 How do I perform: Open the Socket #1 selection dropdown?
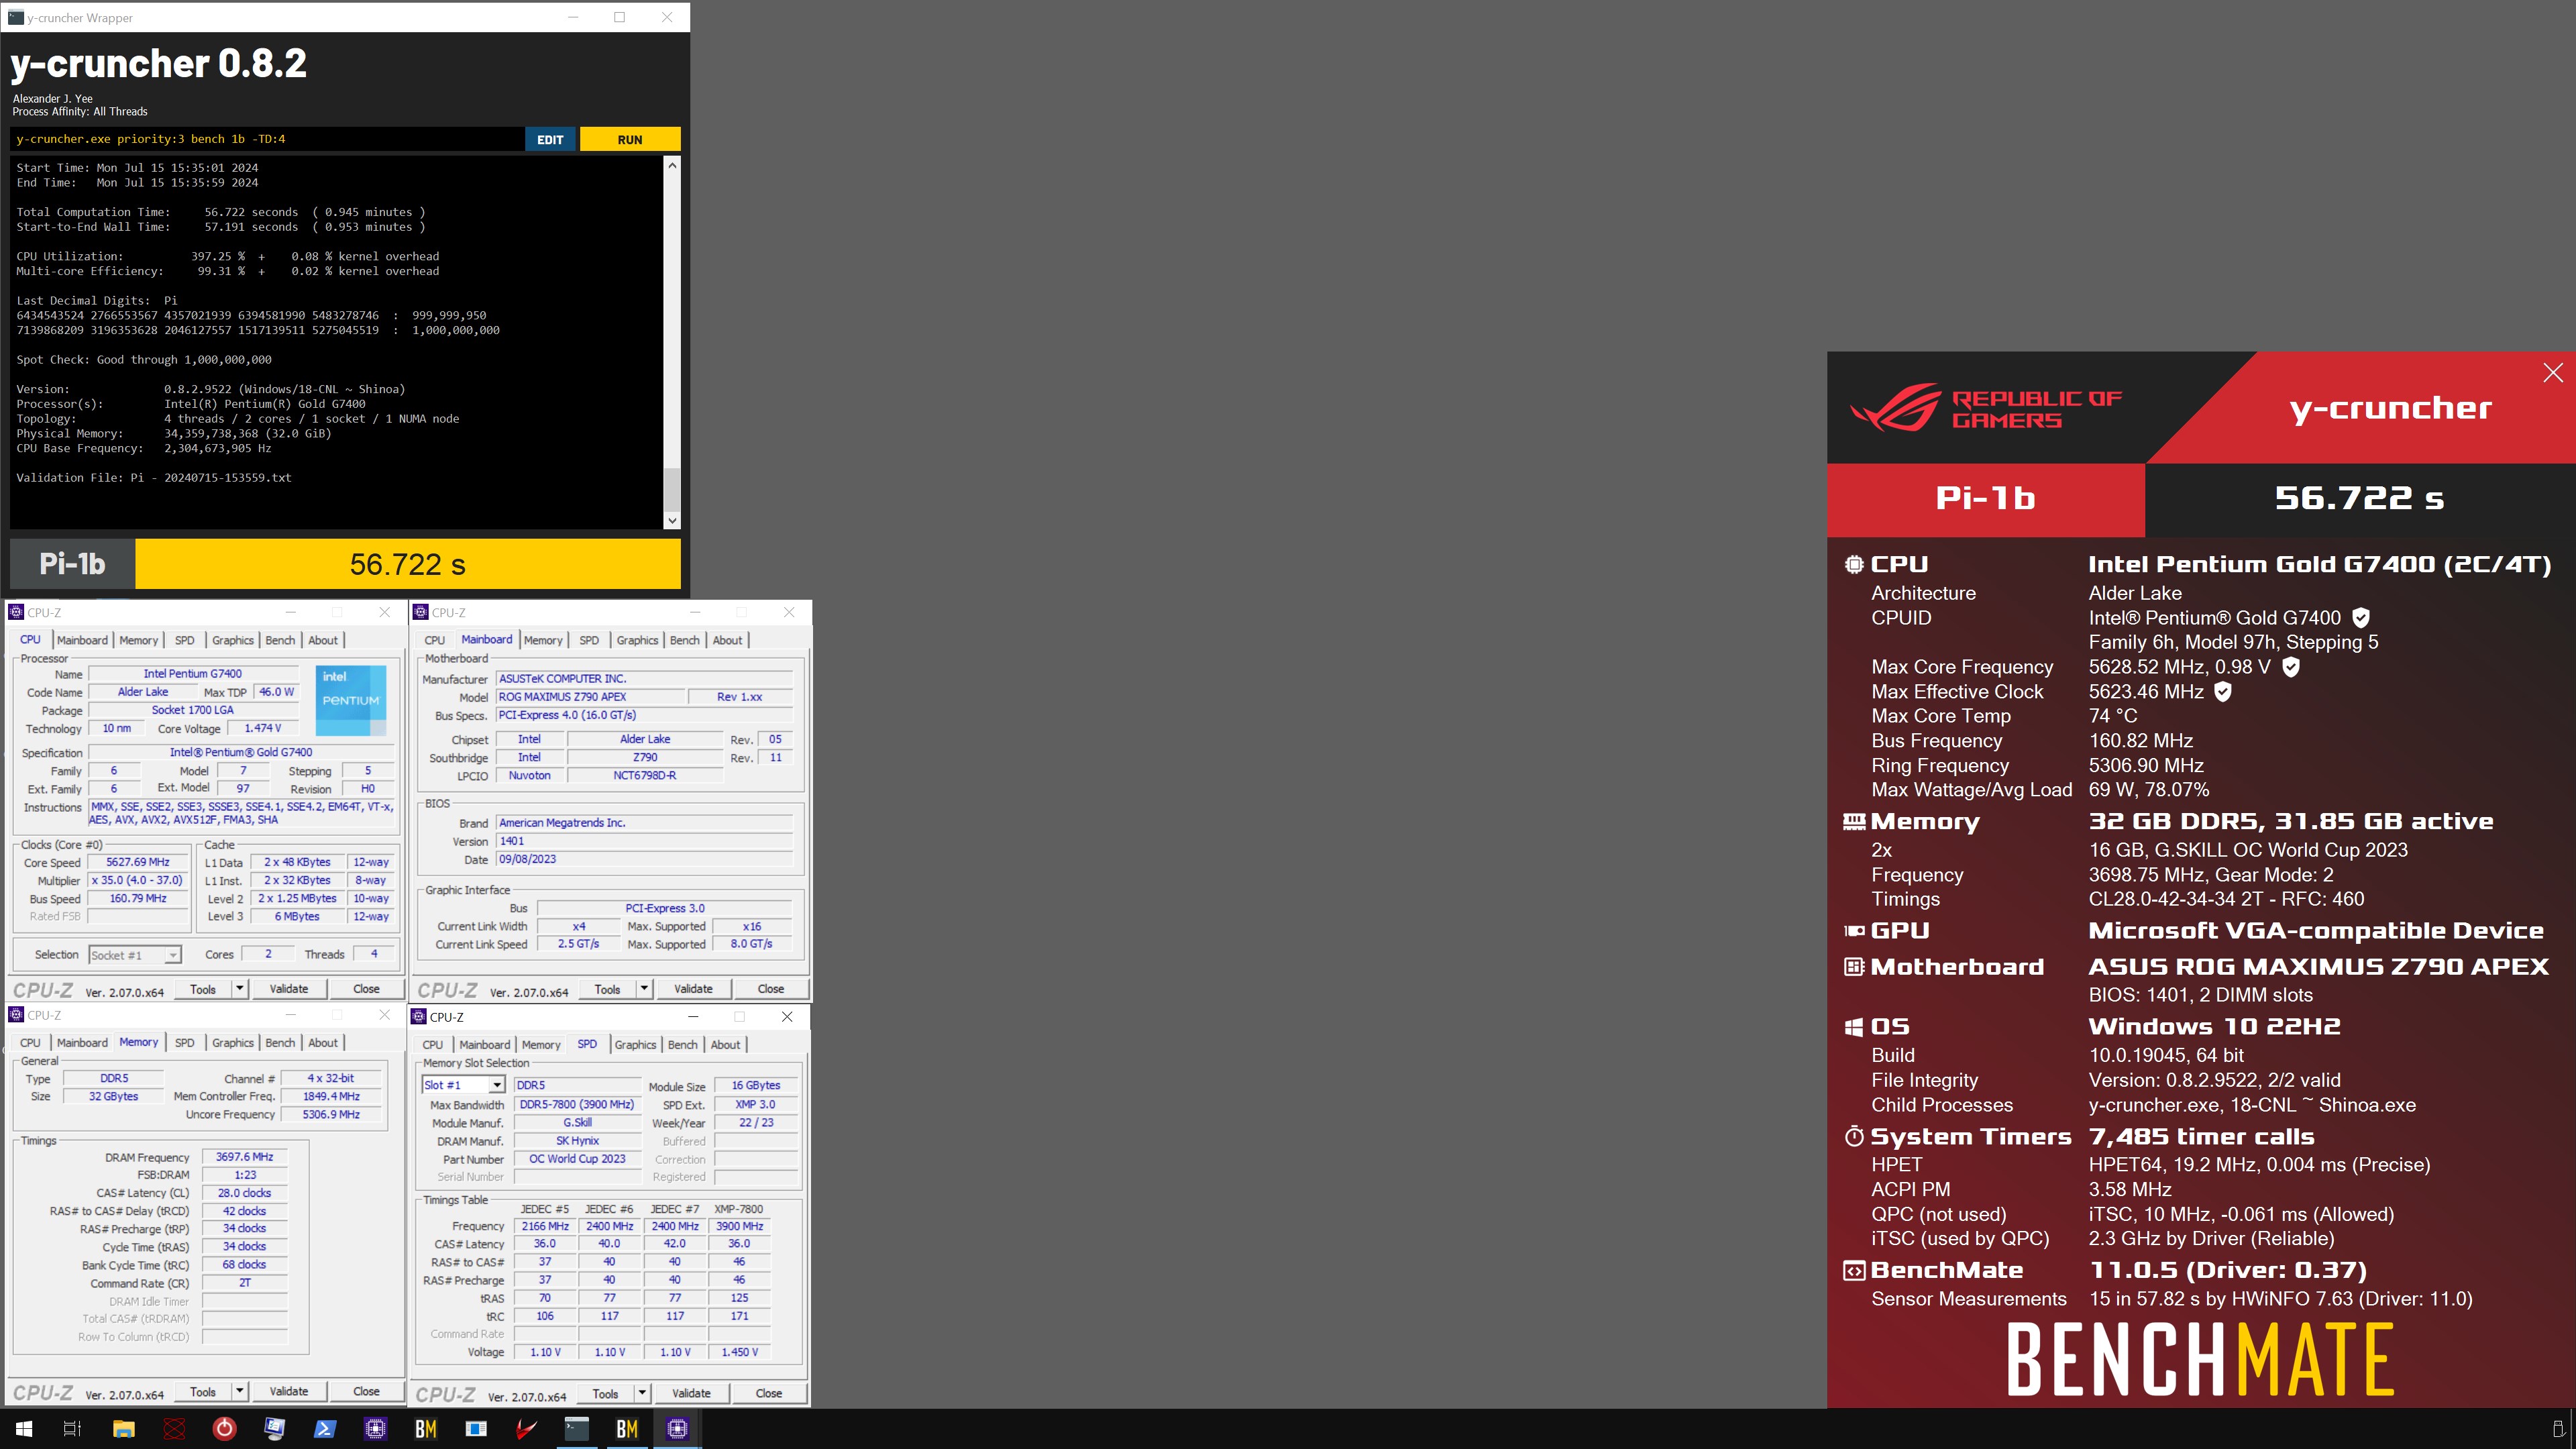pos(135,955)
